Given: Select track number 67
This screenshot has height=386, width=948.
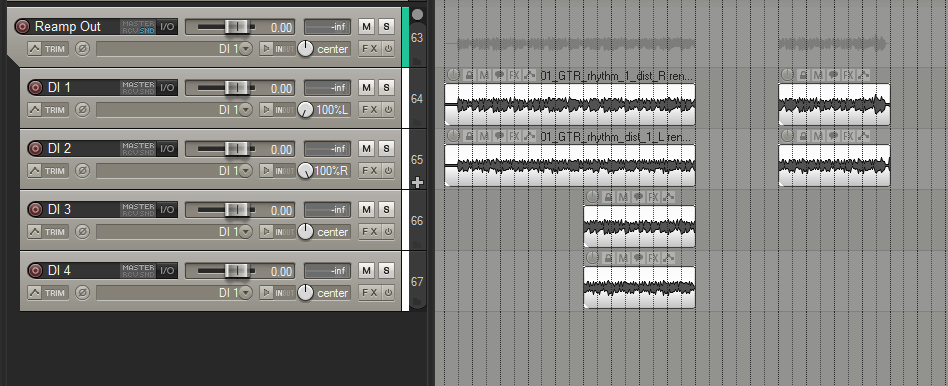Looking at the screenshot, I should pos(417,282).
